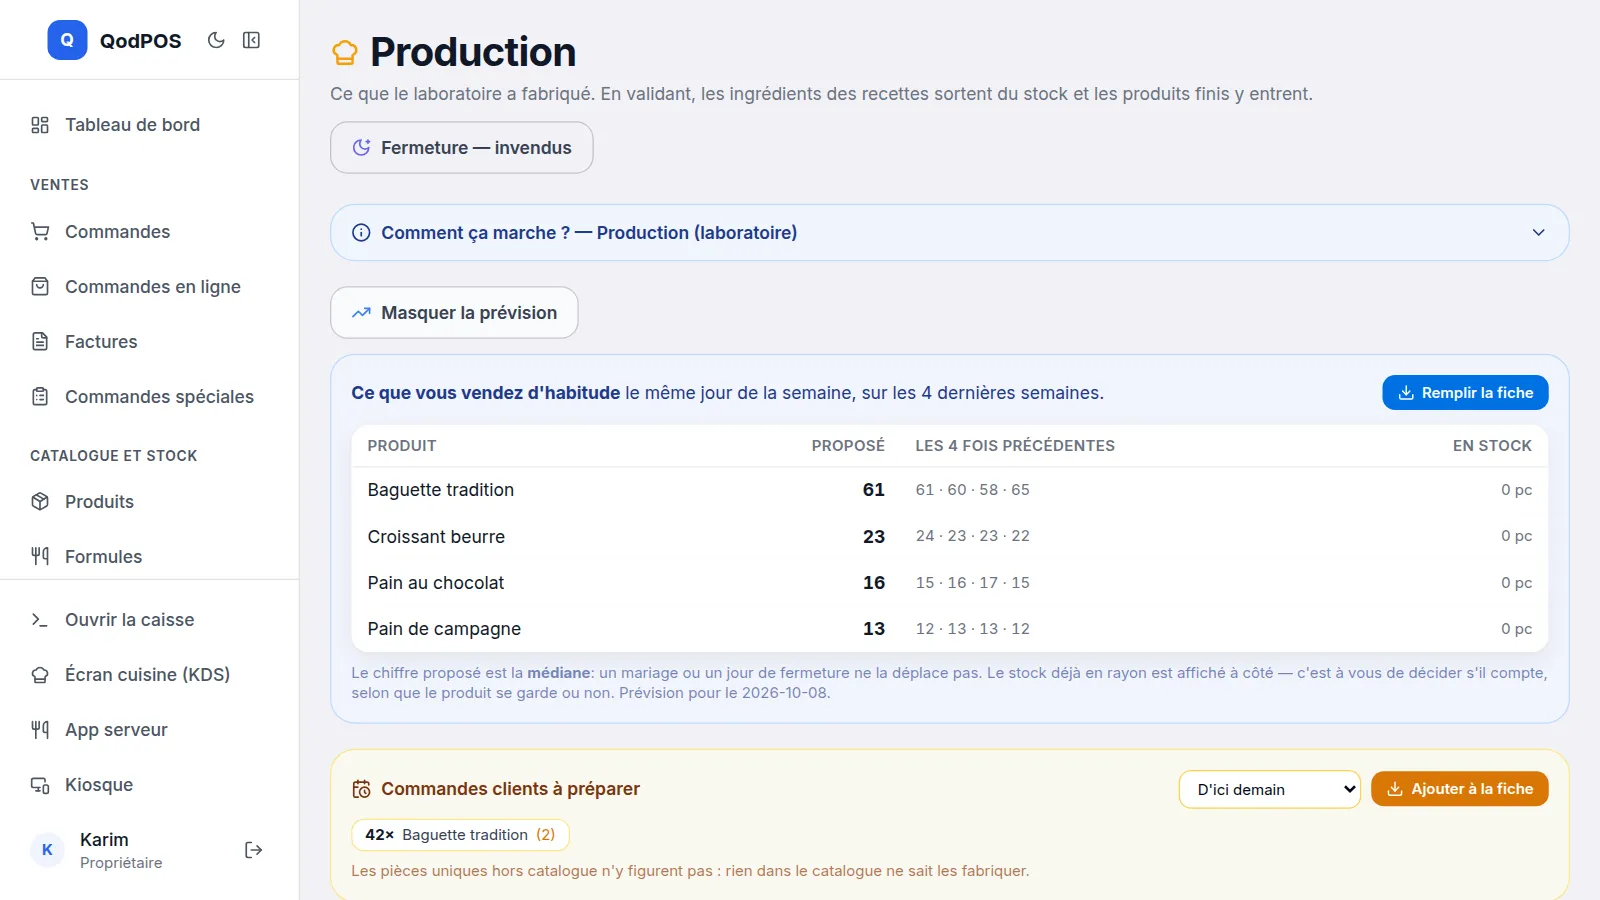Image resolution: width=1600 pixels, height=900 pixels.
Task: Click Remplir la fiche button
Action: click(1465, 393)
